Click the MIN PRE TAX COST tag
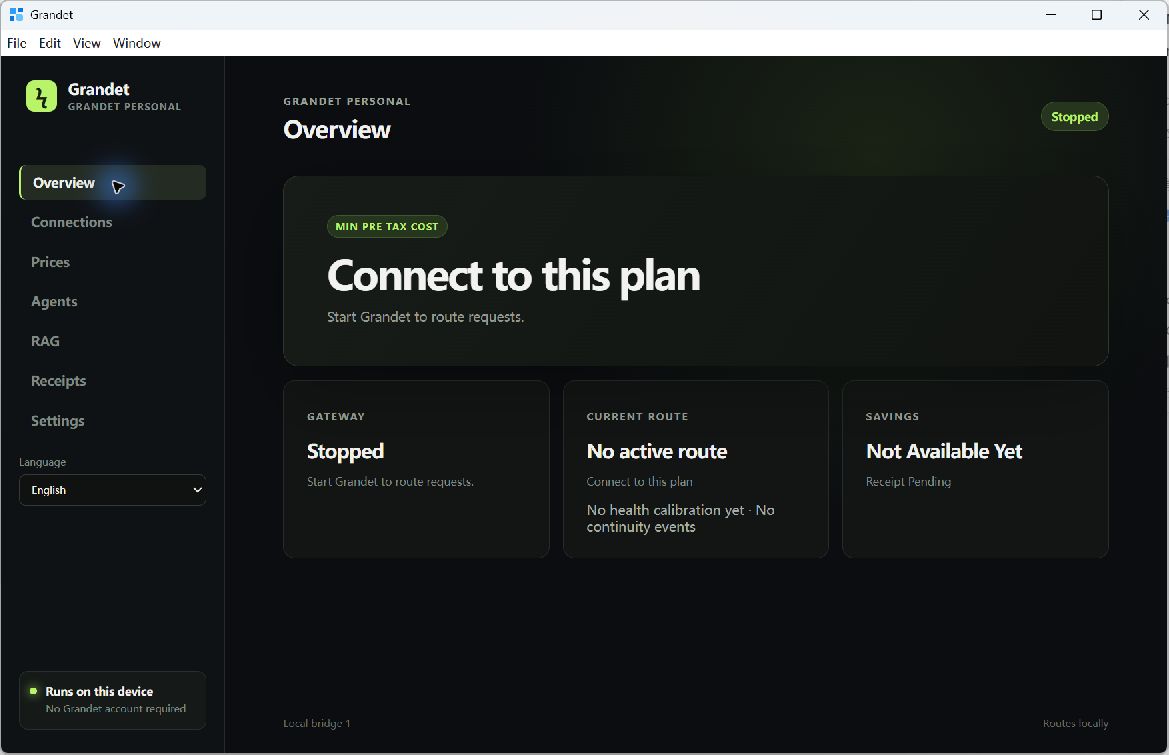Viewport: 1169px width, 755px height. tap(387, 227)
